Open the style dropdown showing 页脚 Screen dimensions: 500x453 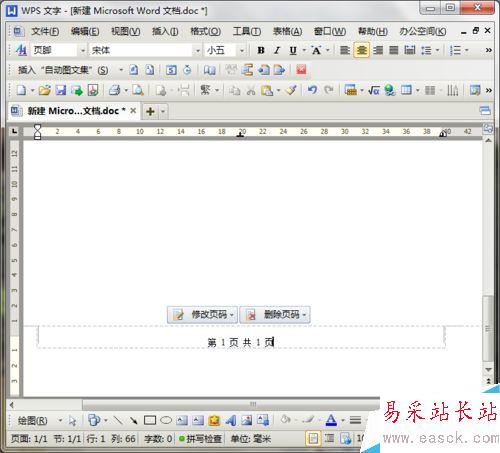point(83,51)
